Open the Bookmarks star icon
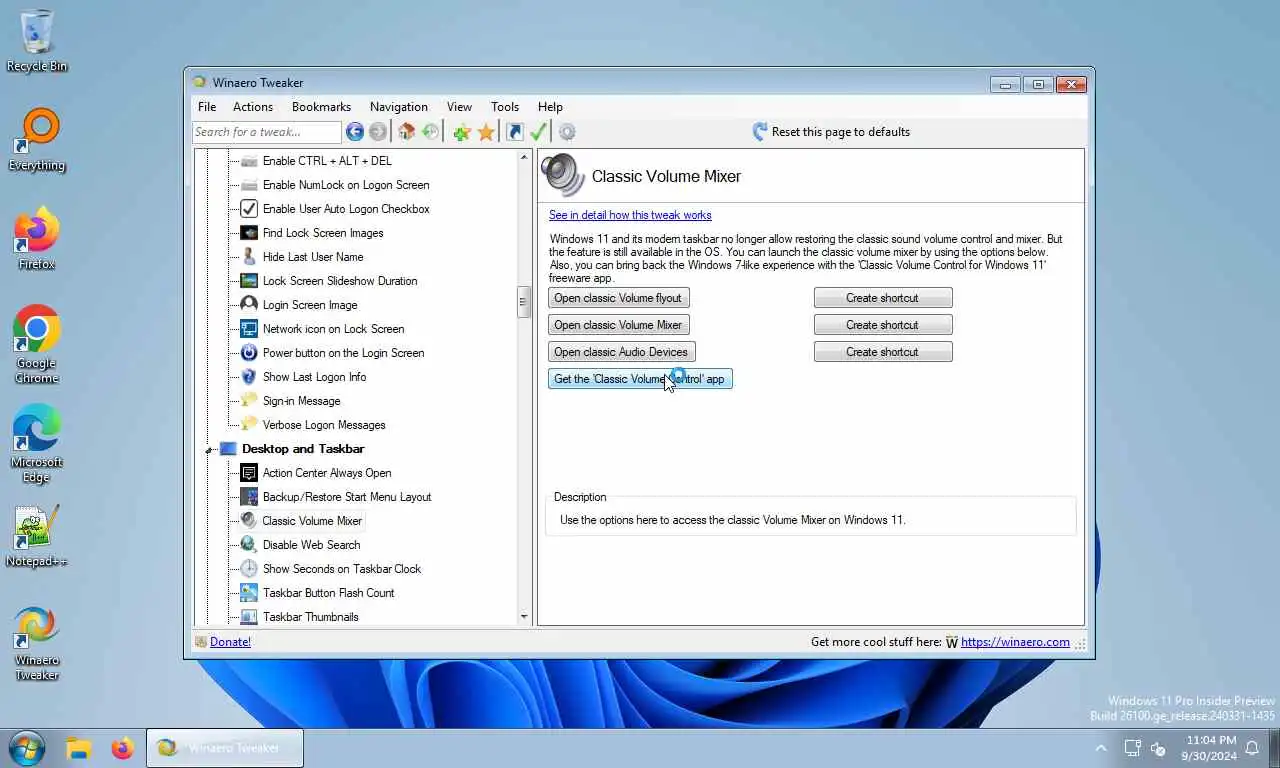This screenshot has width=1280, height=768. [486, 132]
